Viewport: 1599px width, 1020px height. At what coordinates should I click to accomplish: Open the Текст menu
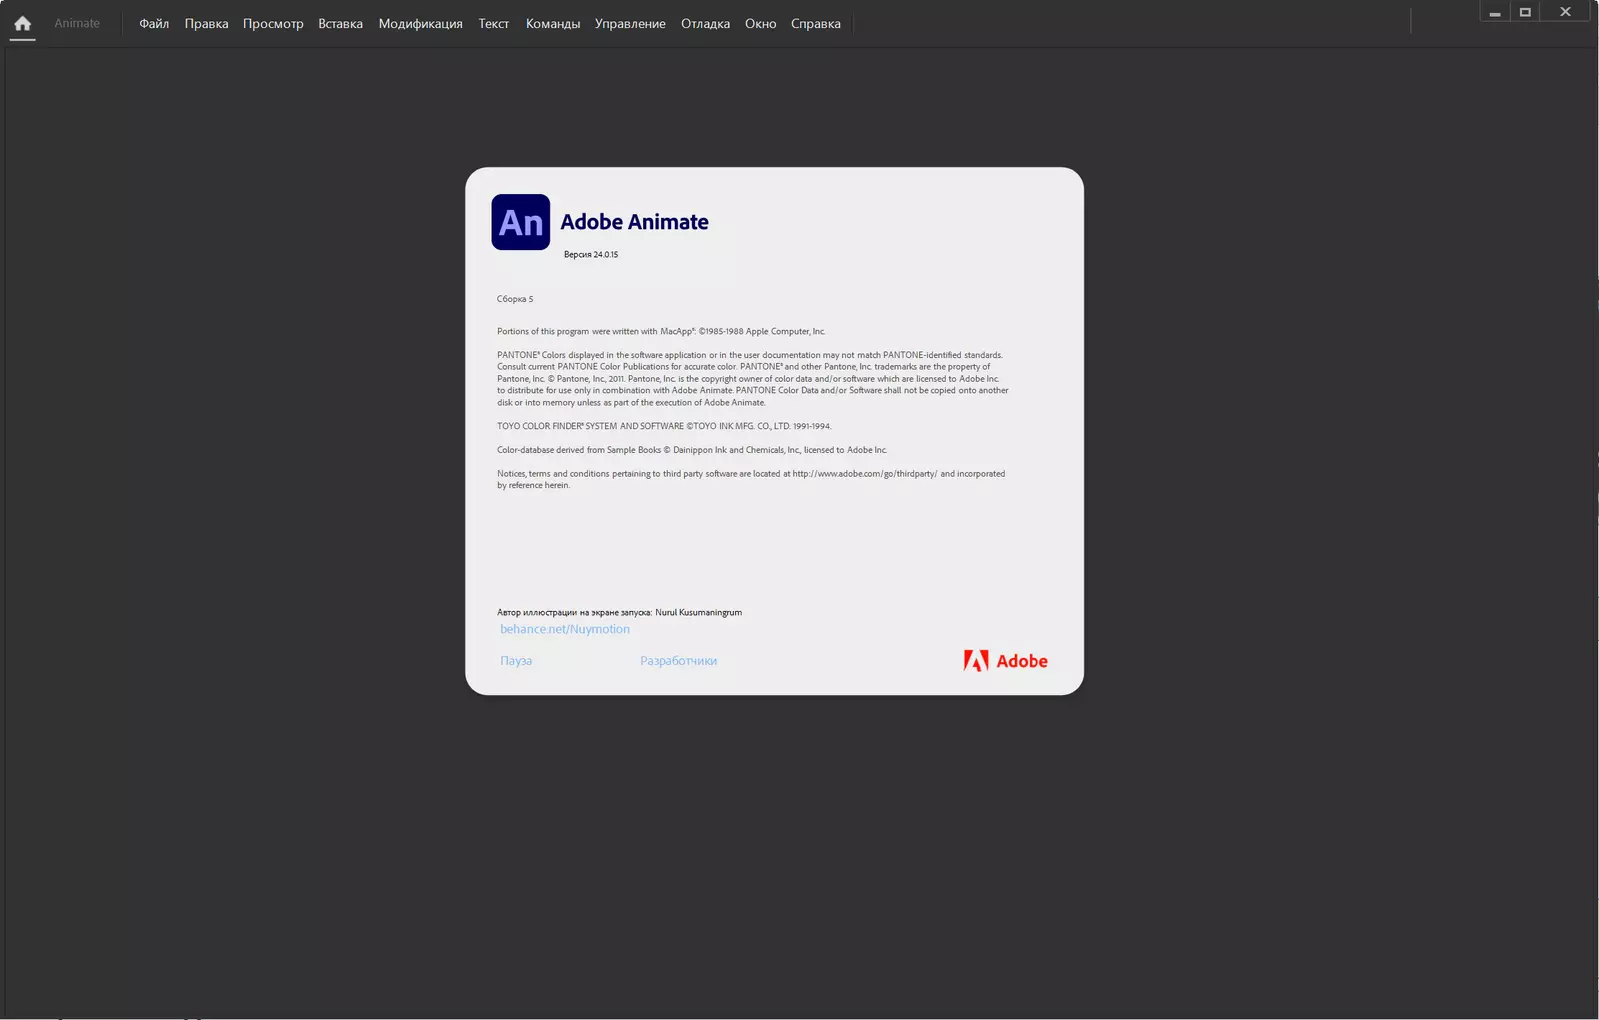point(493,24)
